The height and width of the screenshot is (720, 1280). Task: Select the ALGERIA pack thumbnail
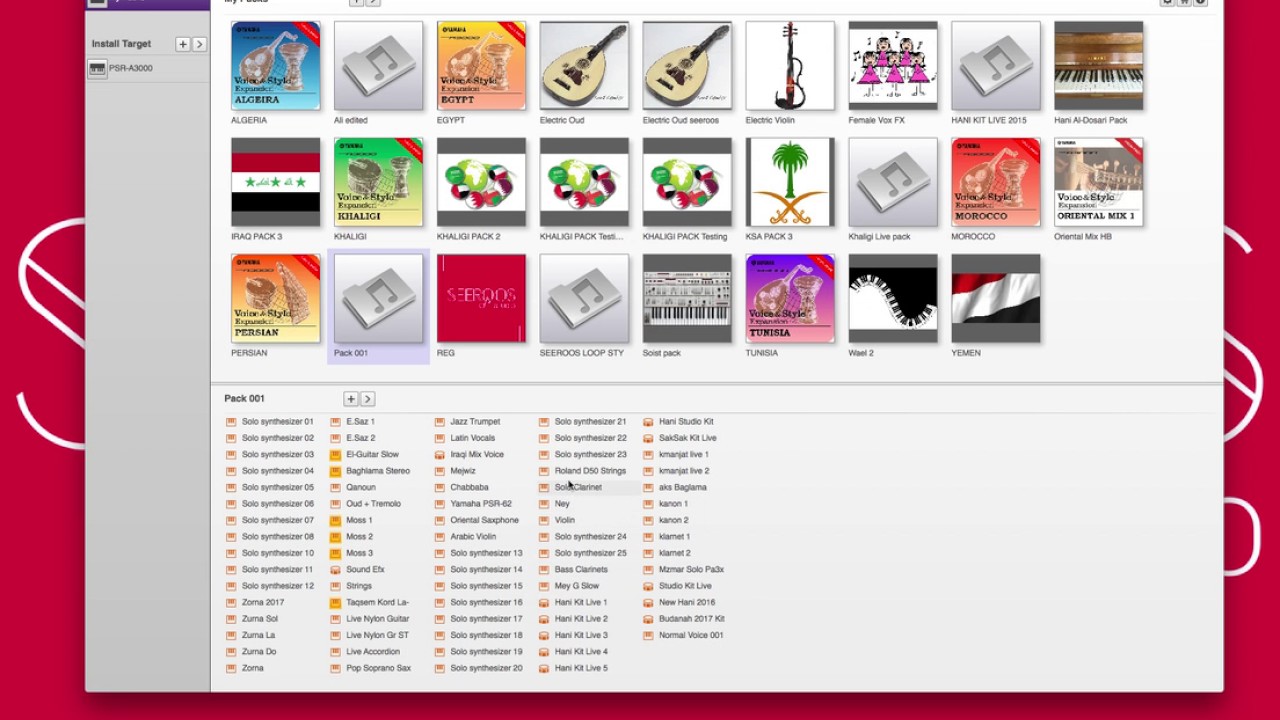click(x=275, y=65)
